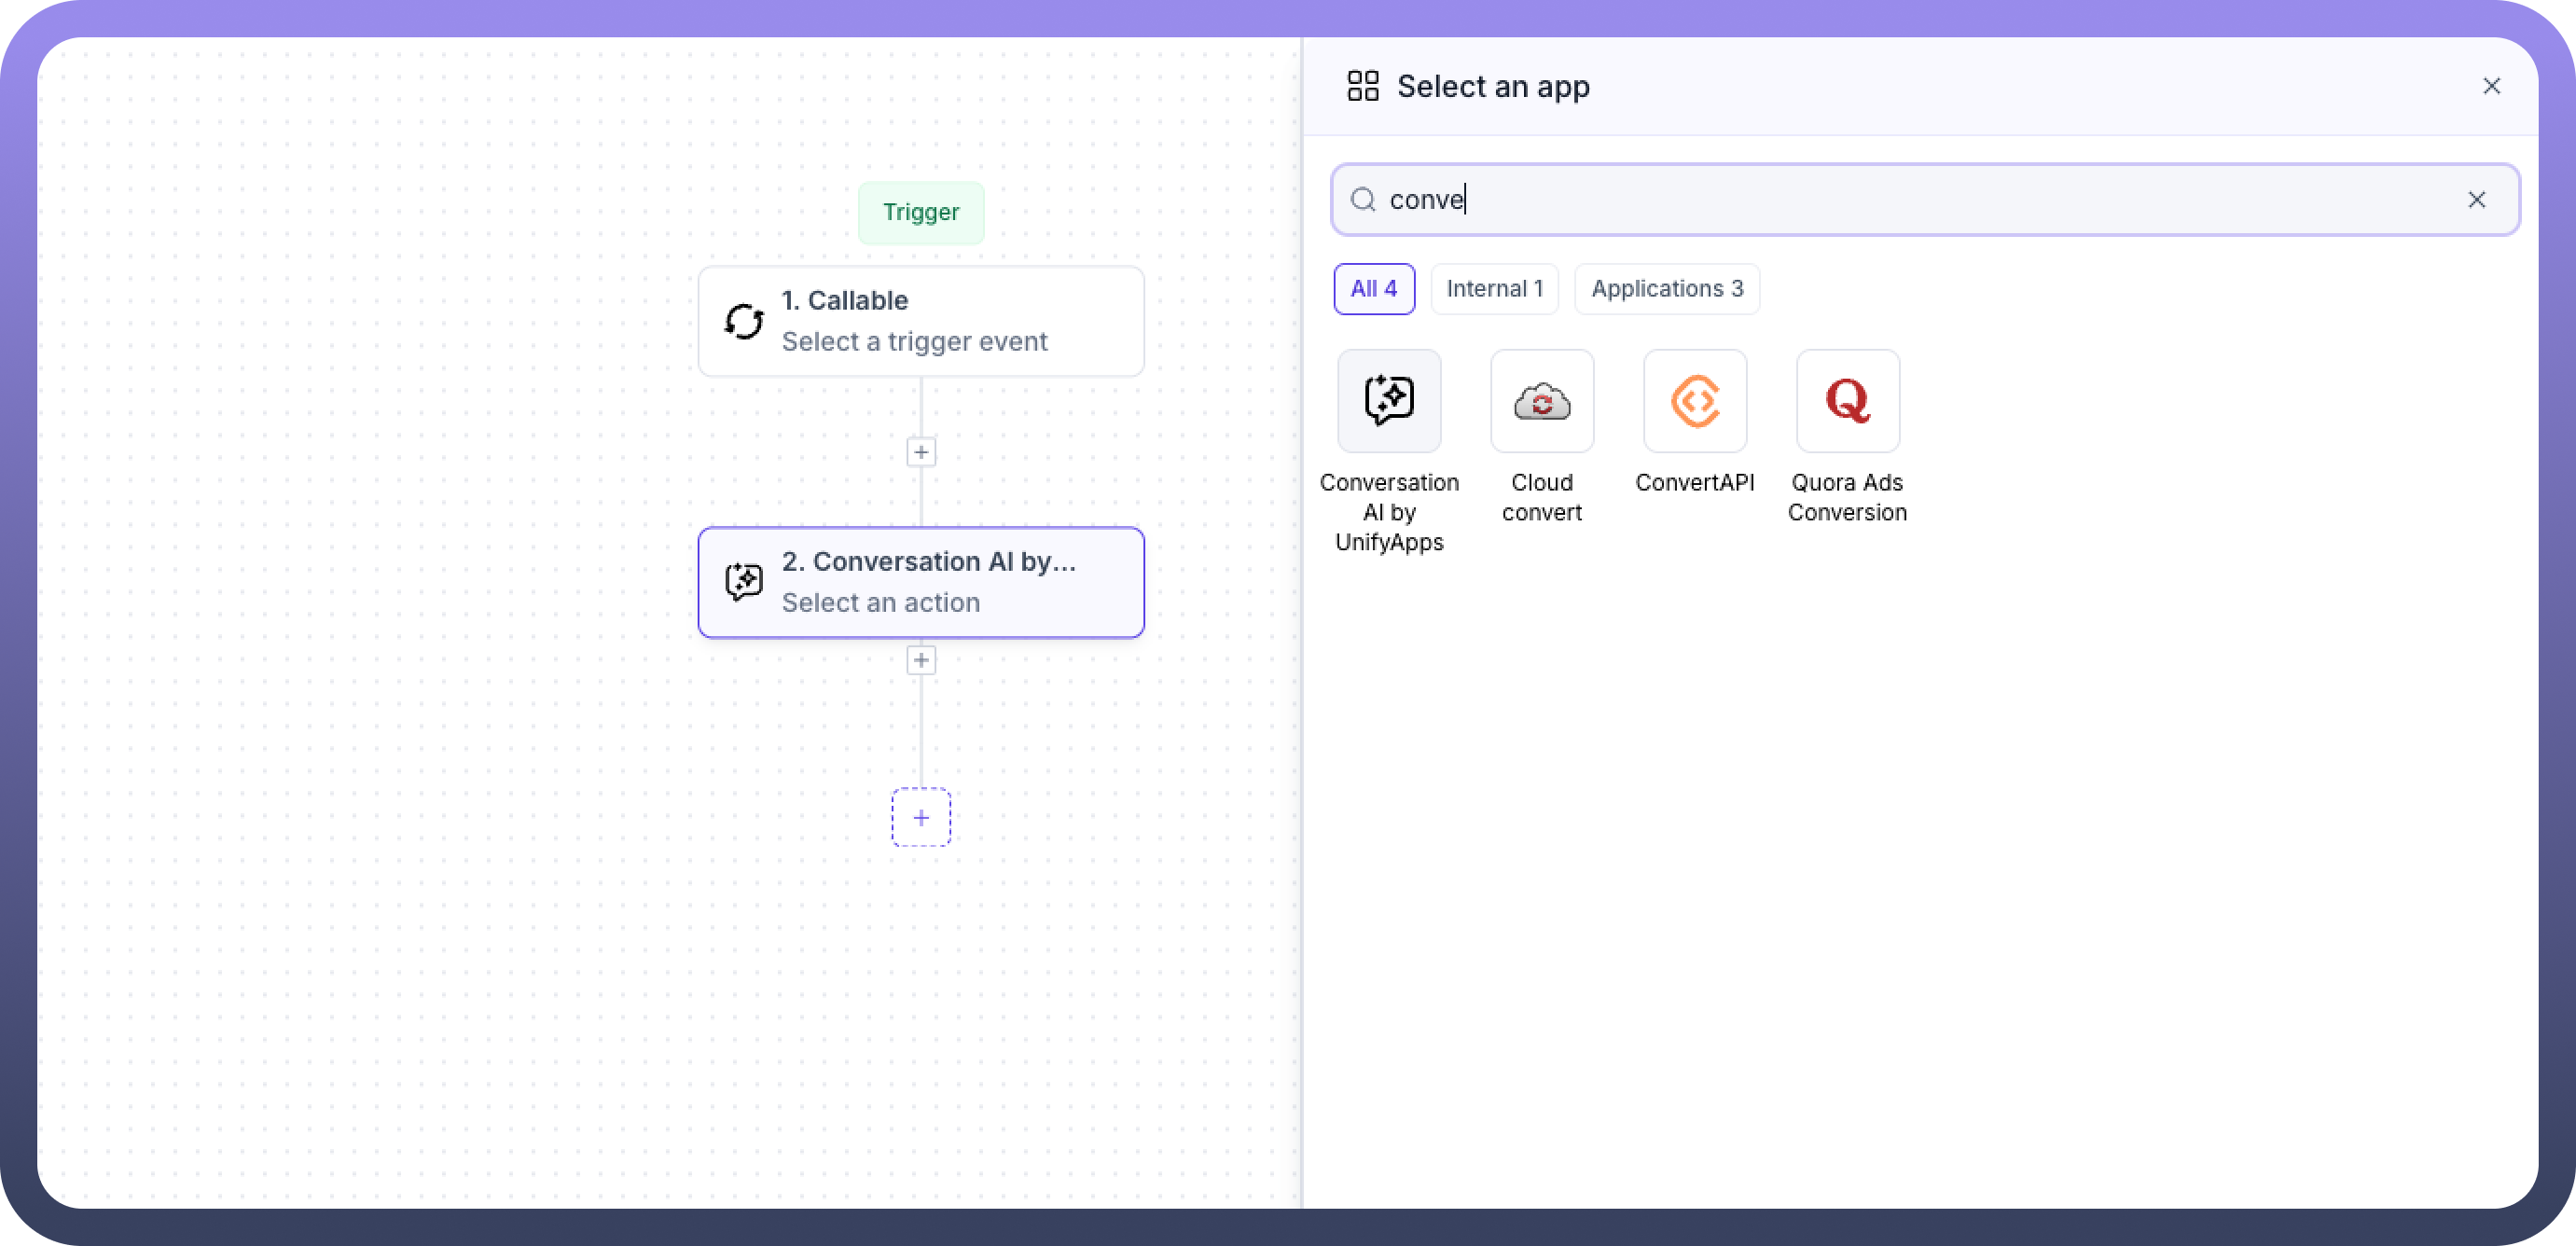This screenshot has height=1246, width=2576.
Task: Choose the Cloud convert app icon
Action: [x=1541, y=401]
